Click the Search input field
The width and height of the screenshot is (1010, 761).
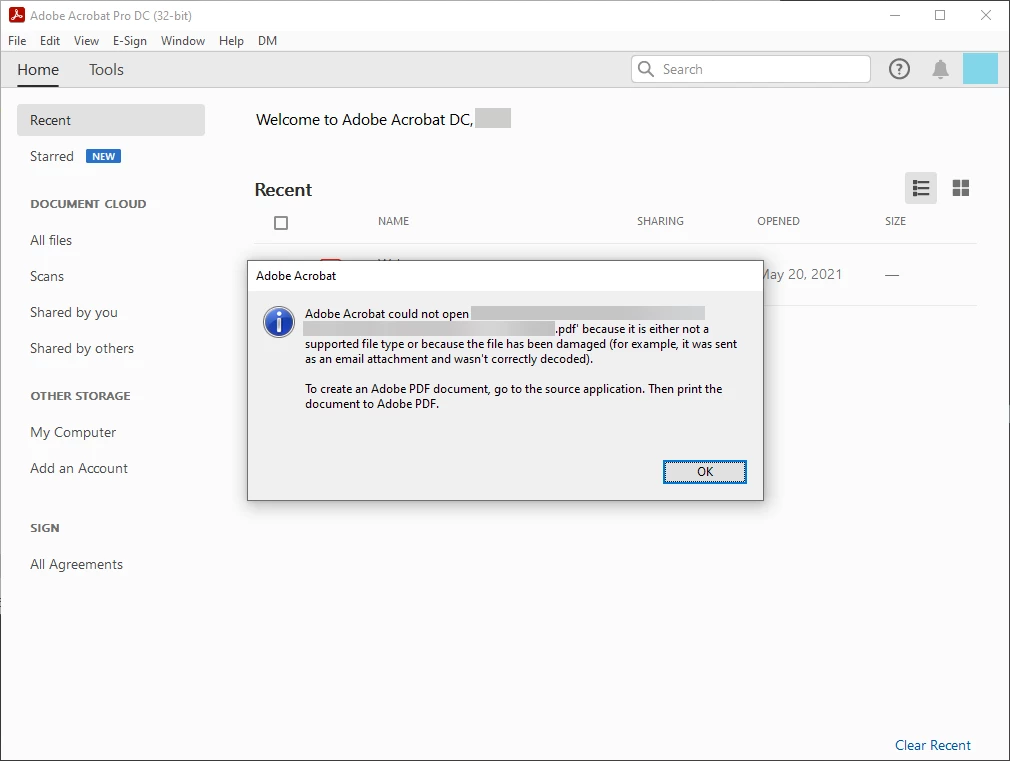[750, 69]
